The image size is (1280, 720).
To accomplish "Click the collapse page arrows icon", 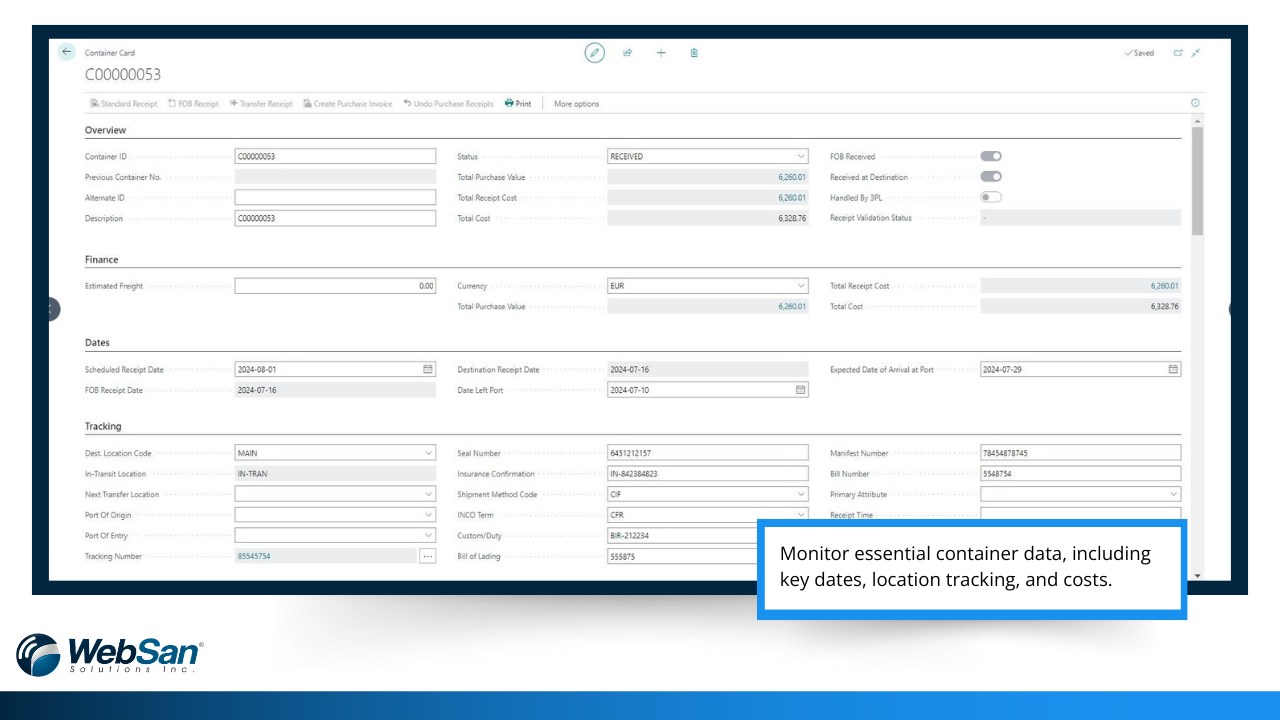I will [x=1195, y=53].
